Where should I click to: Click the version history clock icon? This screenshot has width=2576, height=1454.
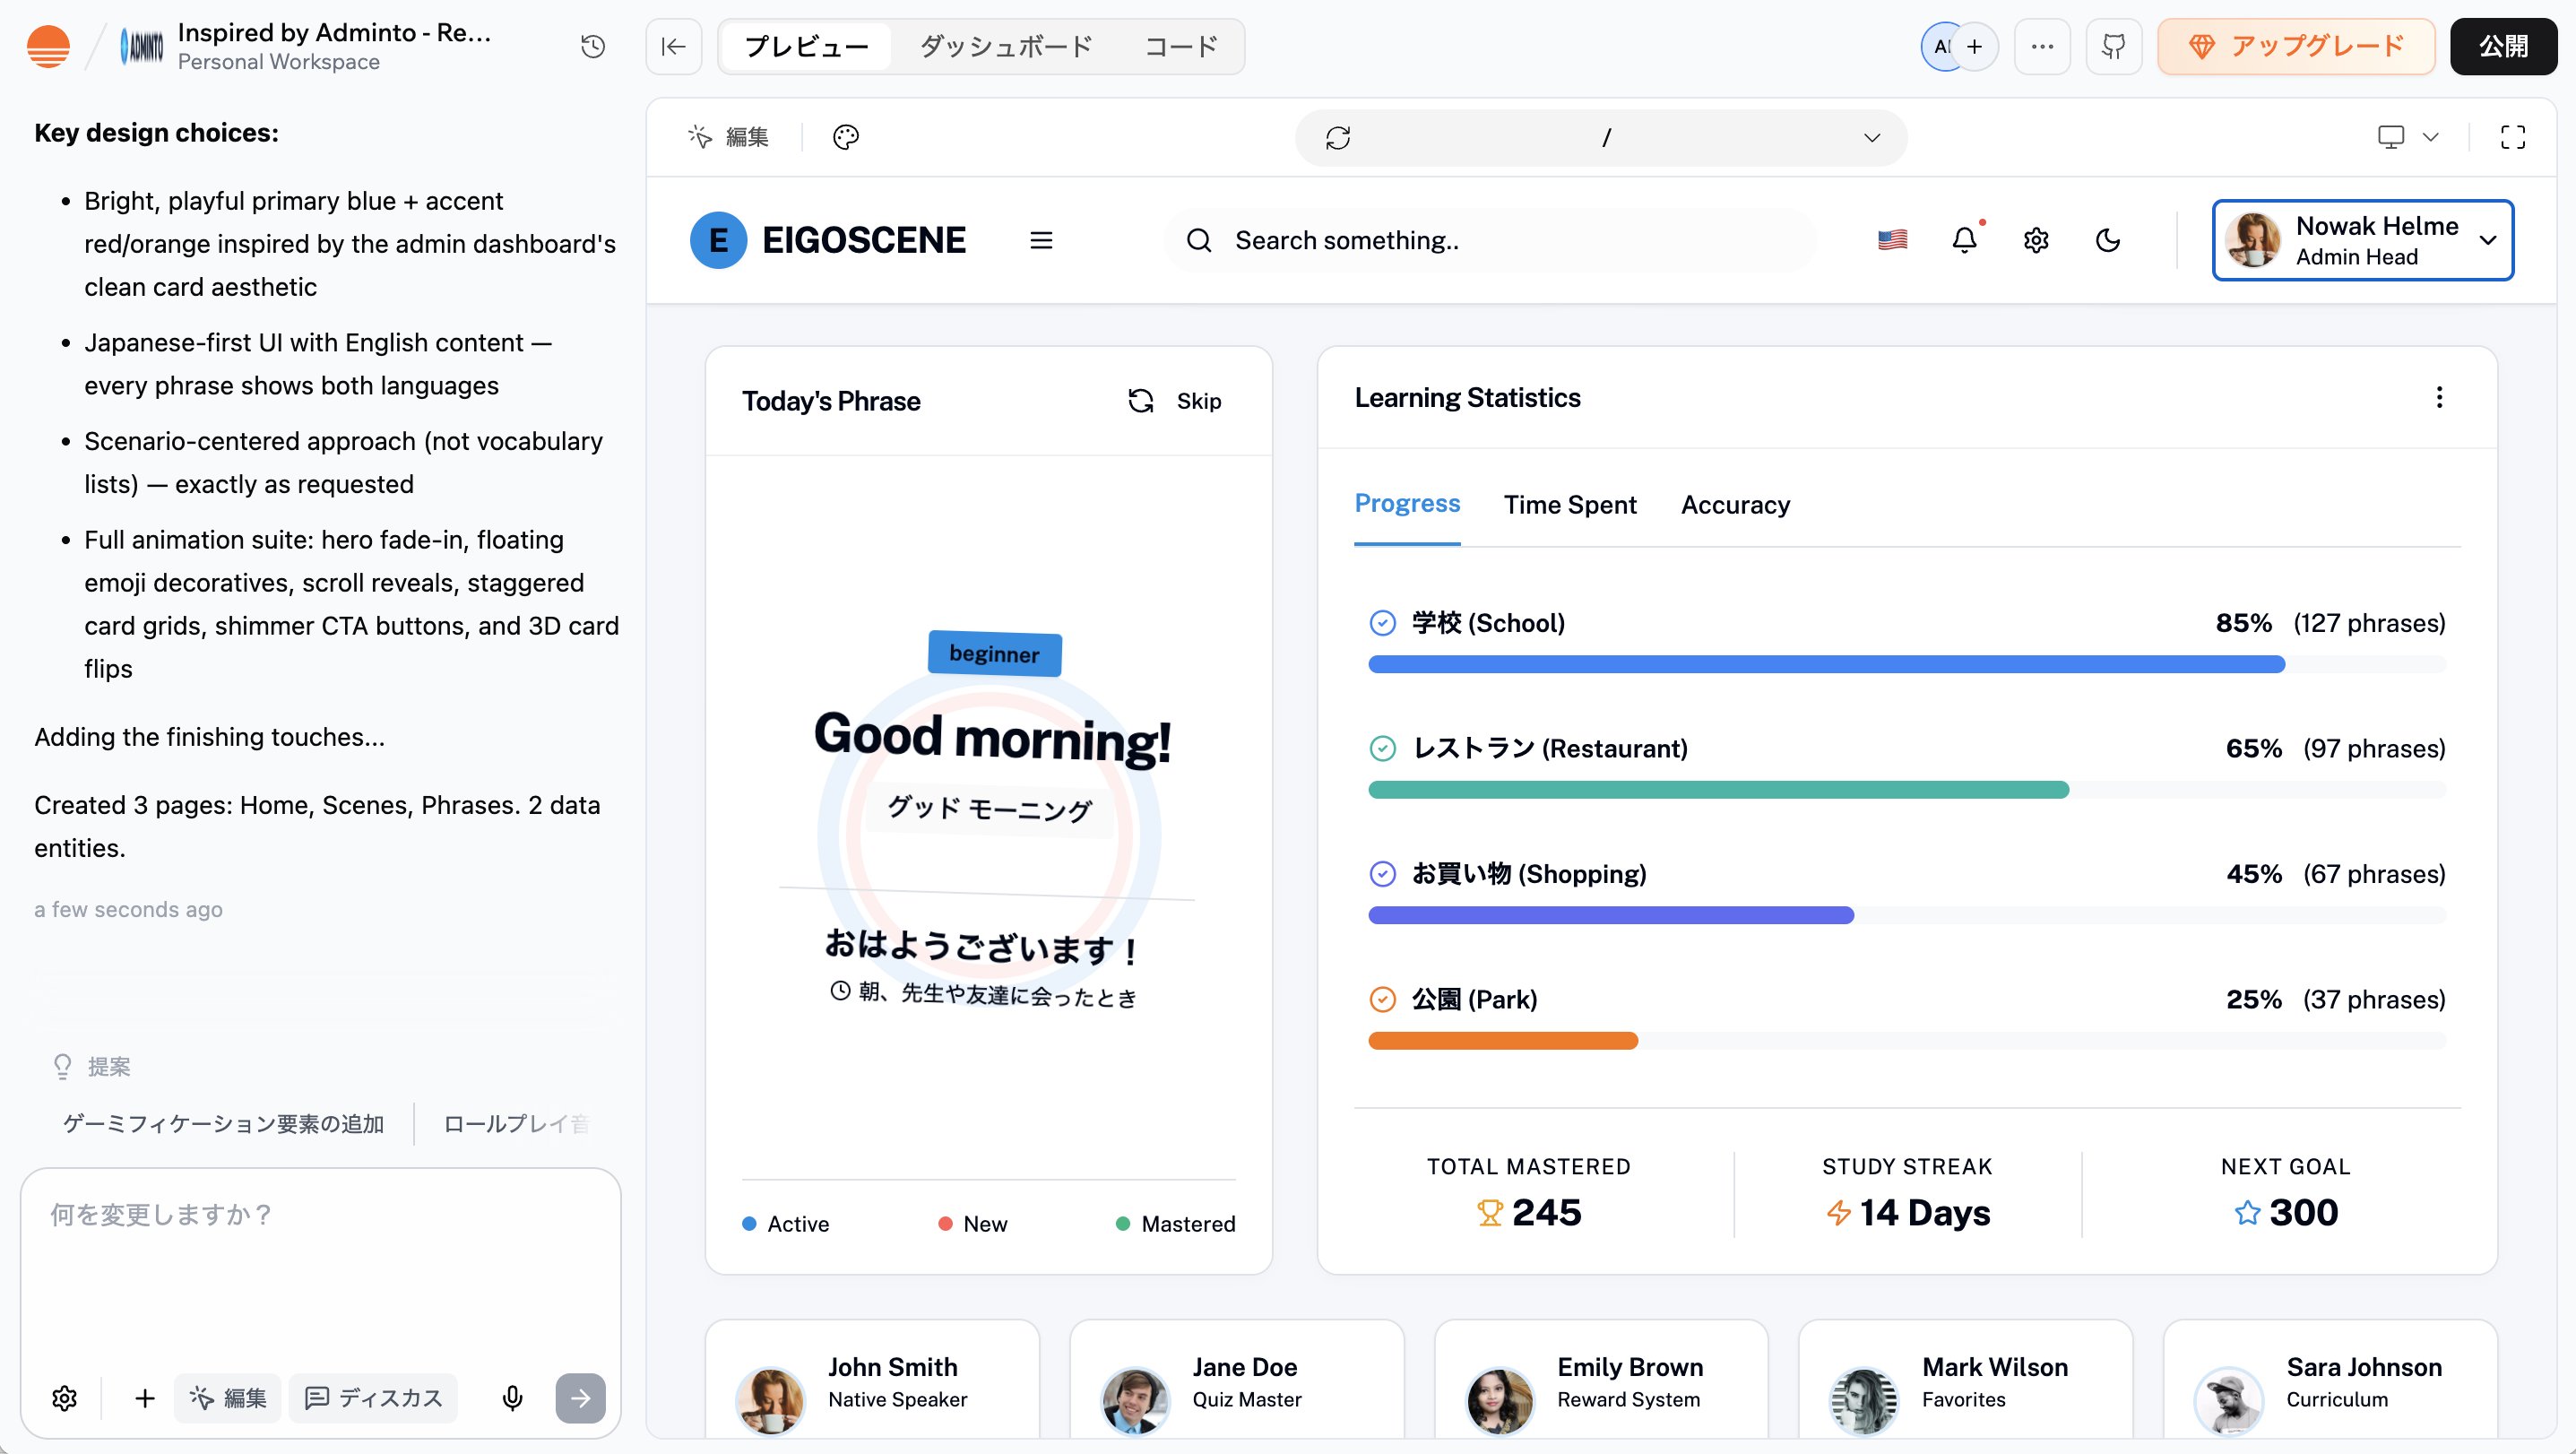point(593,46)
